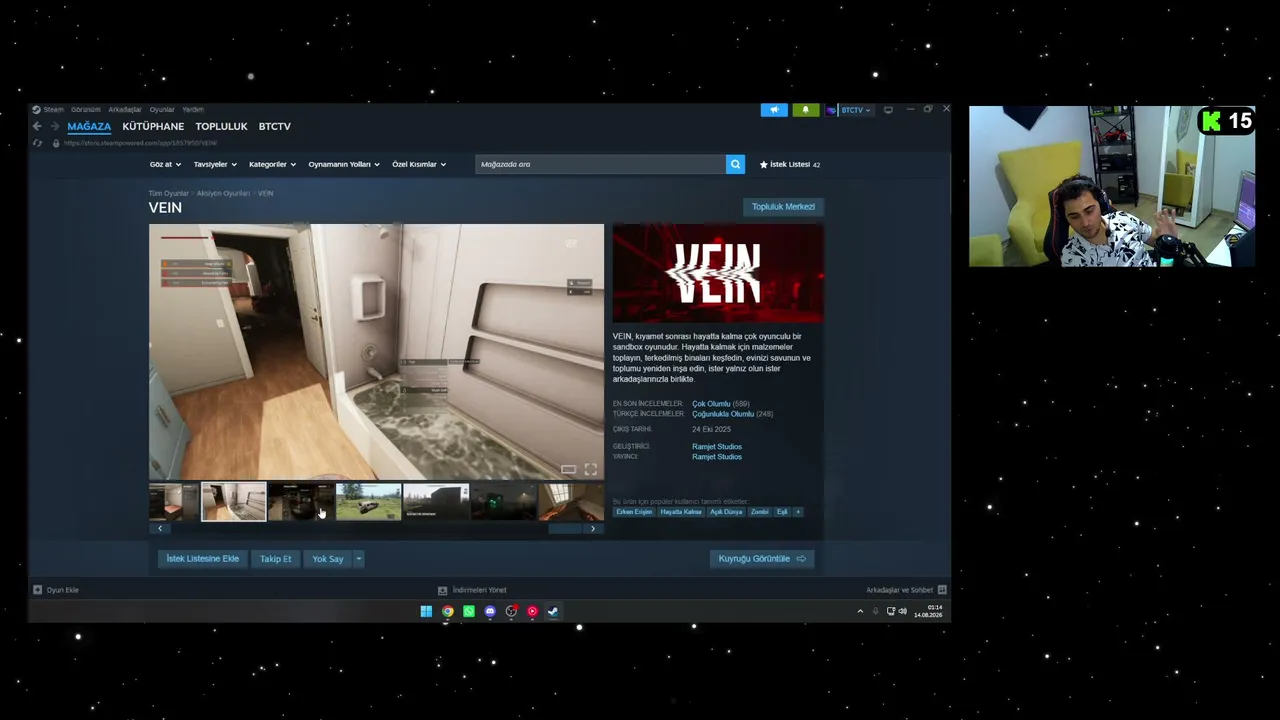Switch to the MAĞAZA tab
The height and width of the screenshot is (720, 1280).
89,127
